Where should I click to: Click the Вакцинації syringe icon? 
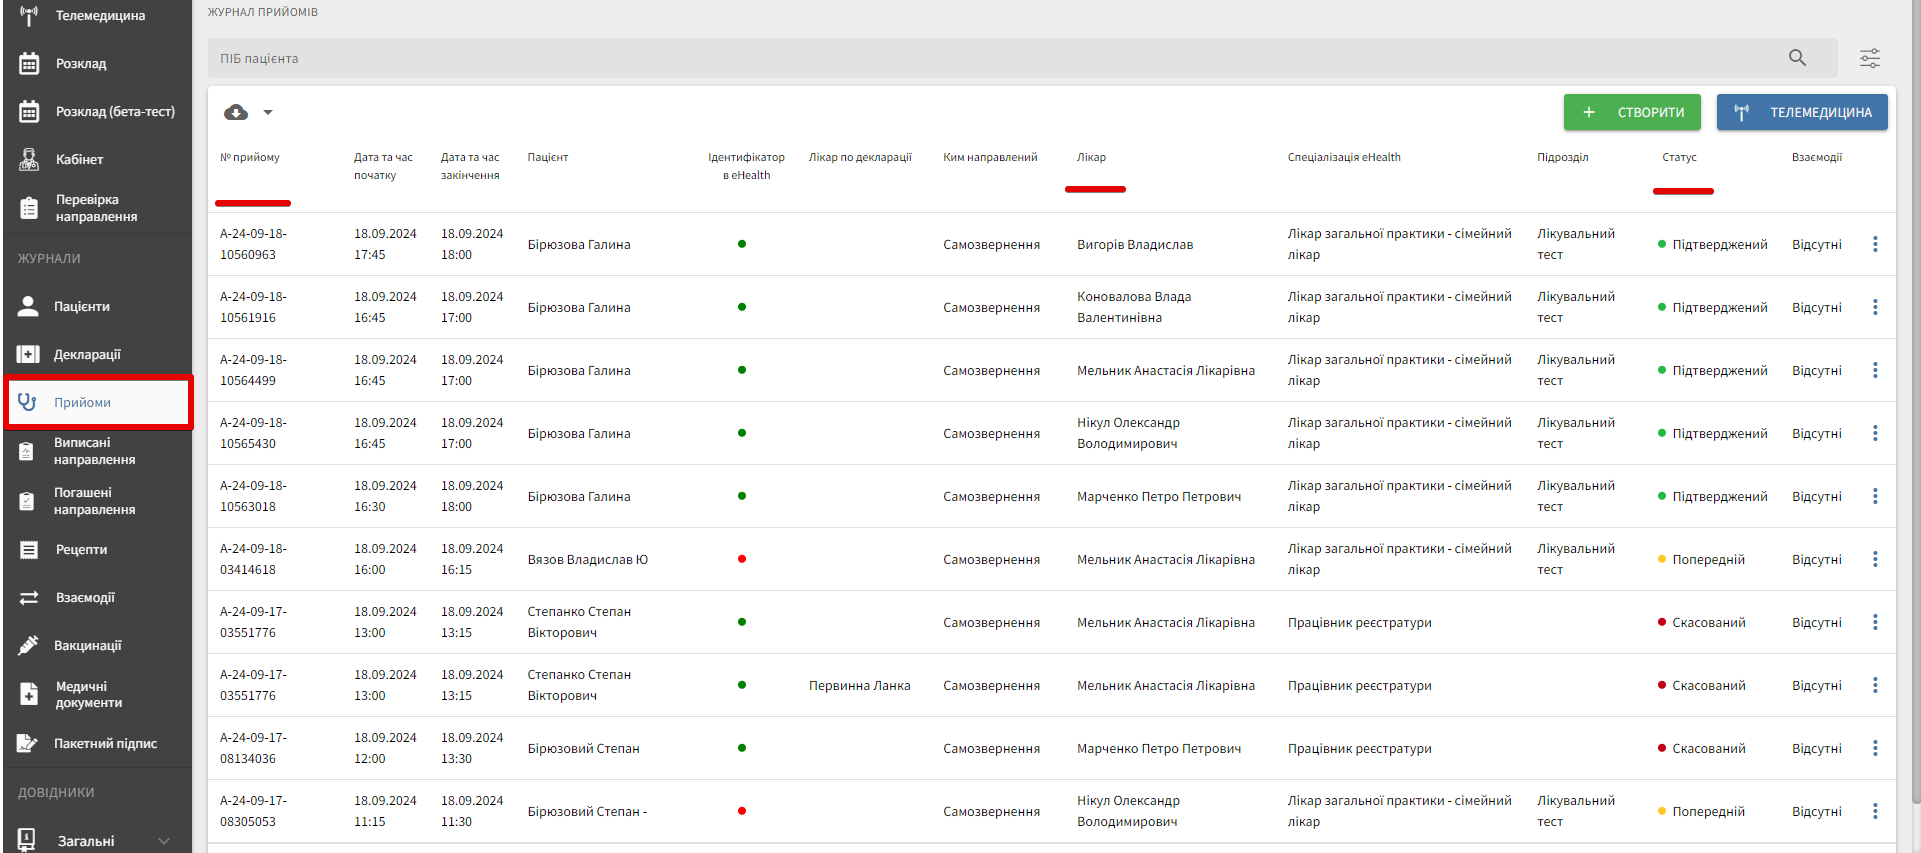point(29,645)
